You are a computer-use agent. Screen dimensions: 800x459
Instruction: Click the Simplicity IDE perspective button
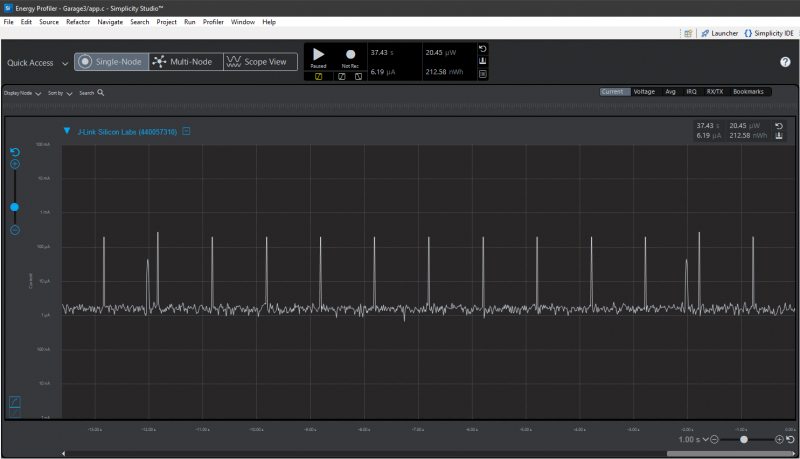[x=770, y=33]
